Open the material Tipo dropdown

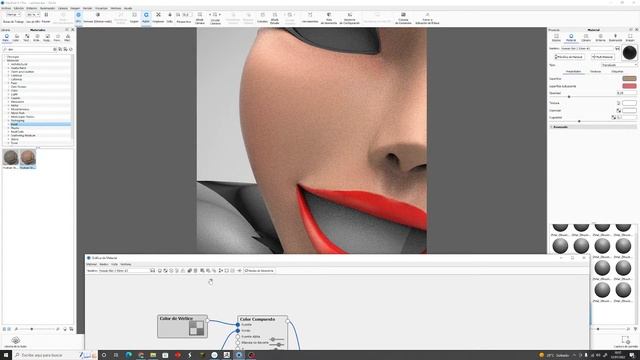coord(619,65)
